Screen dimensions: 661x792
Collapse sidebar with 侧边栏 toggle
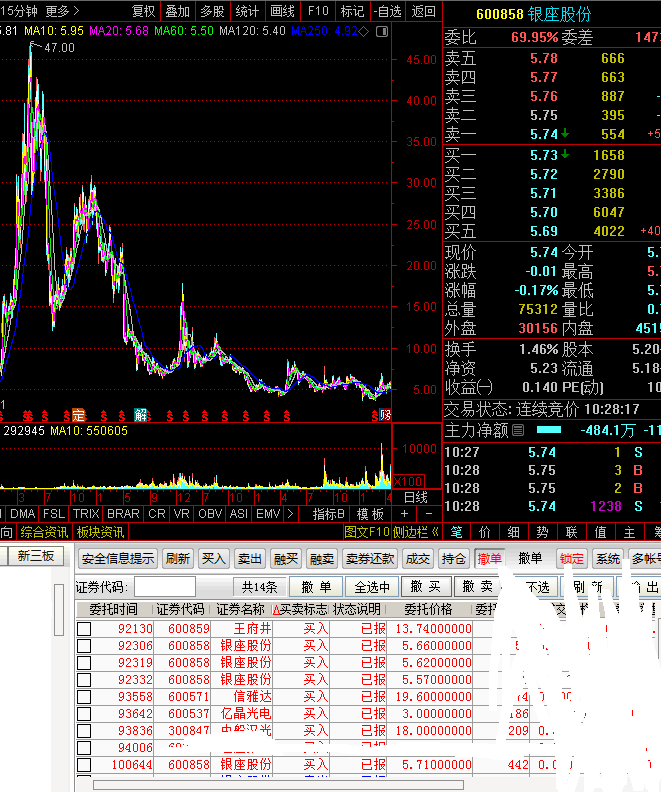[416, 532]
